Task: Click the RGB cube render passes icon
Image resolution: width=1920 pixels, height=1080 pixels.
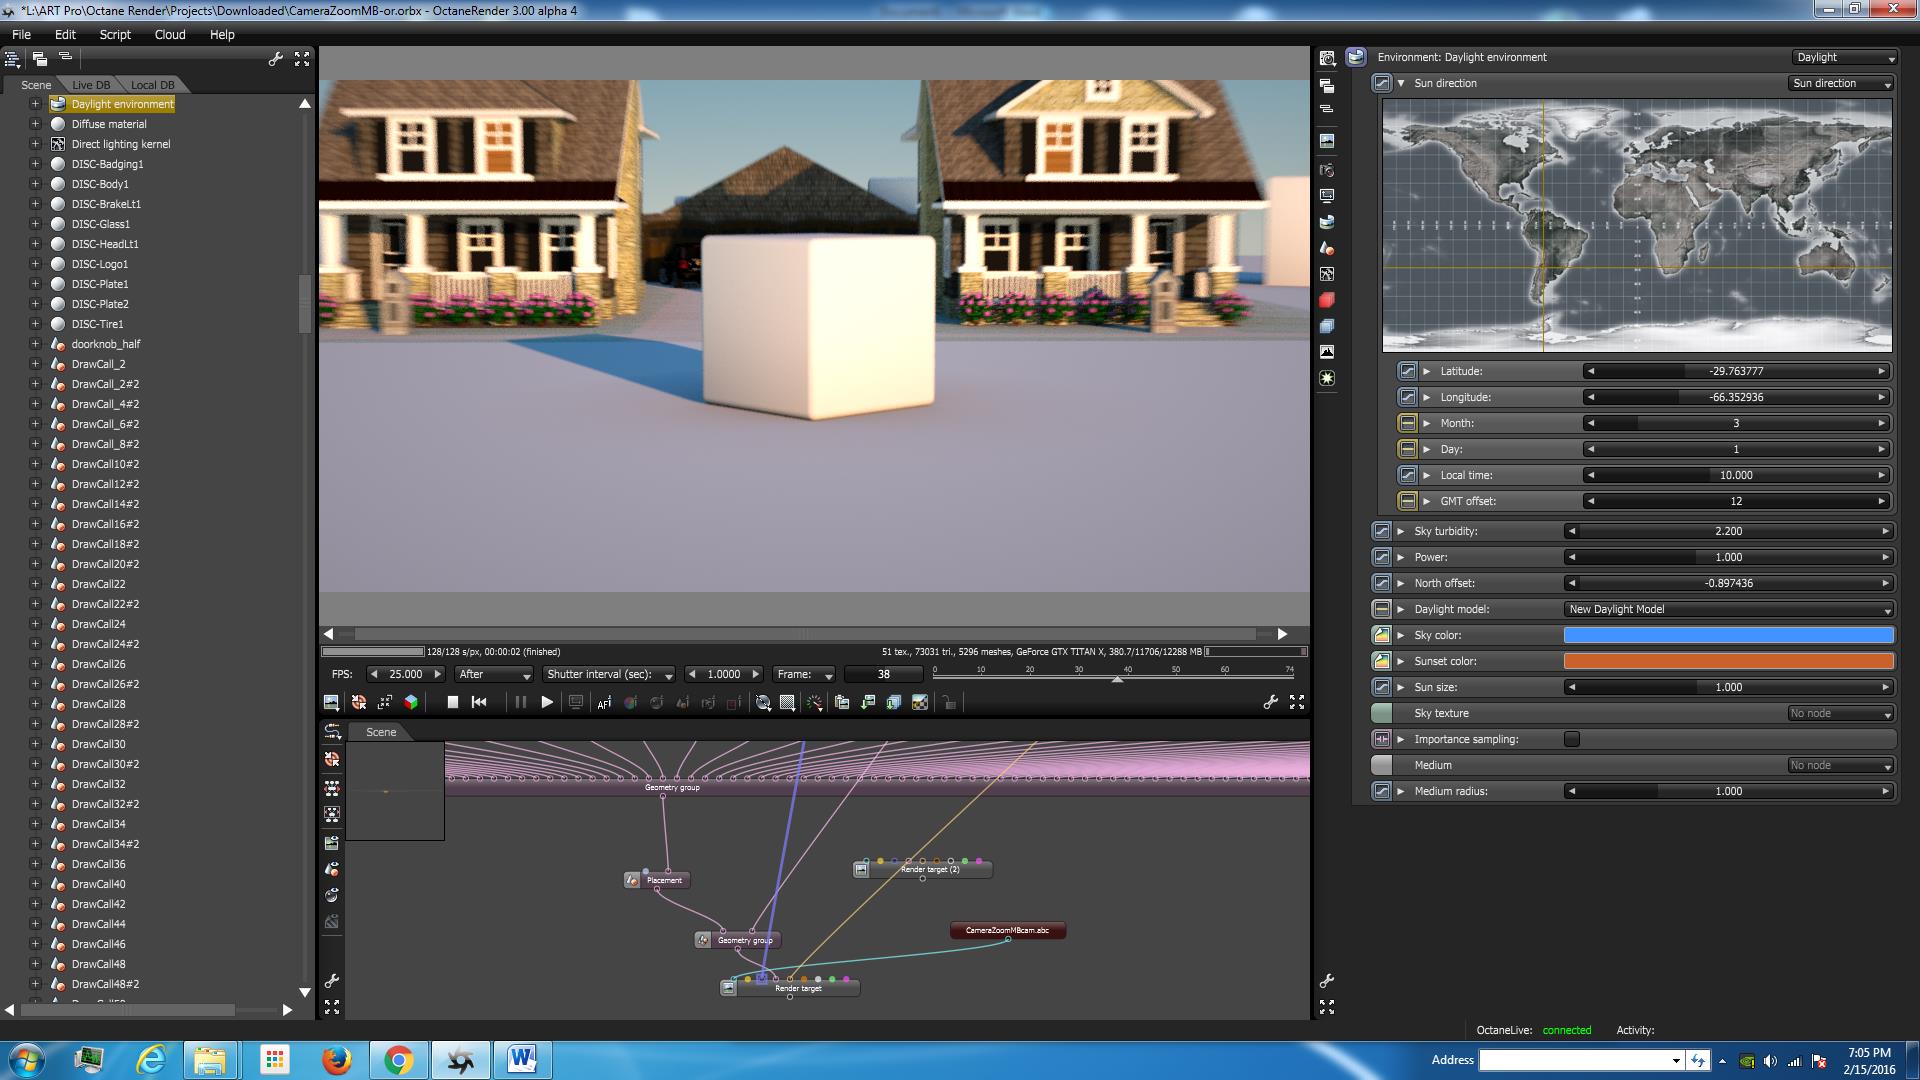Action: click(x=411, y=703)
